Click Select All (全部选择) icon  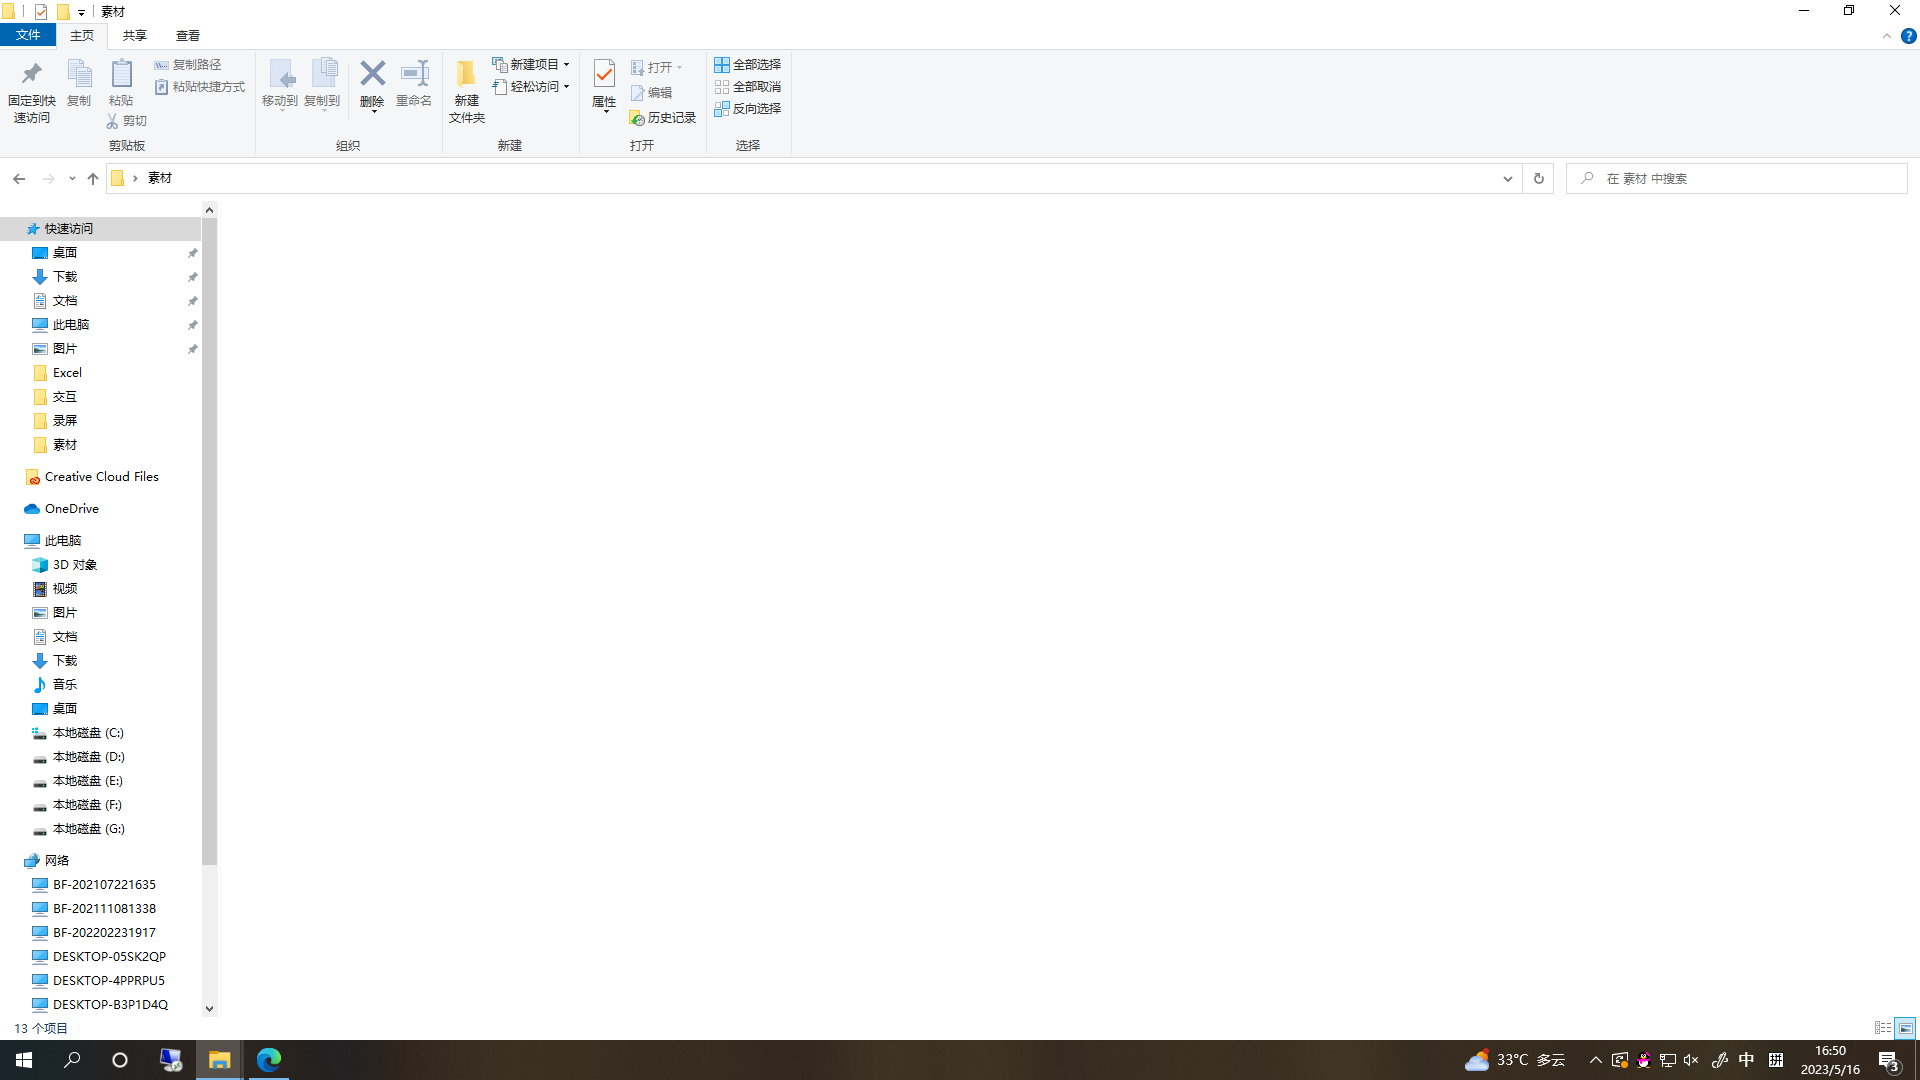[721, 65]
